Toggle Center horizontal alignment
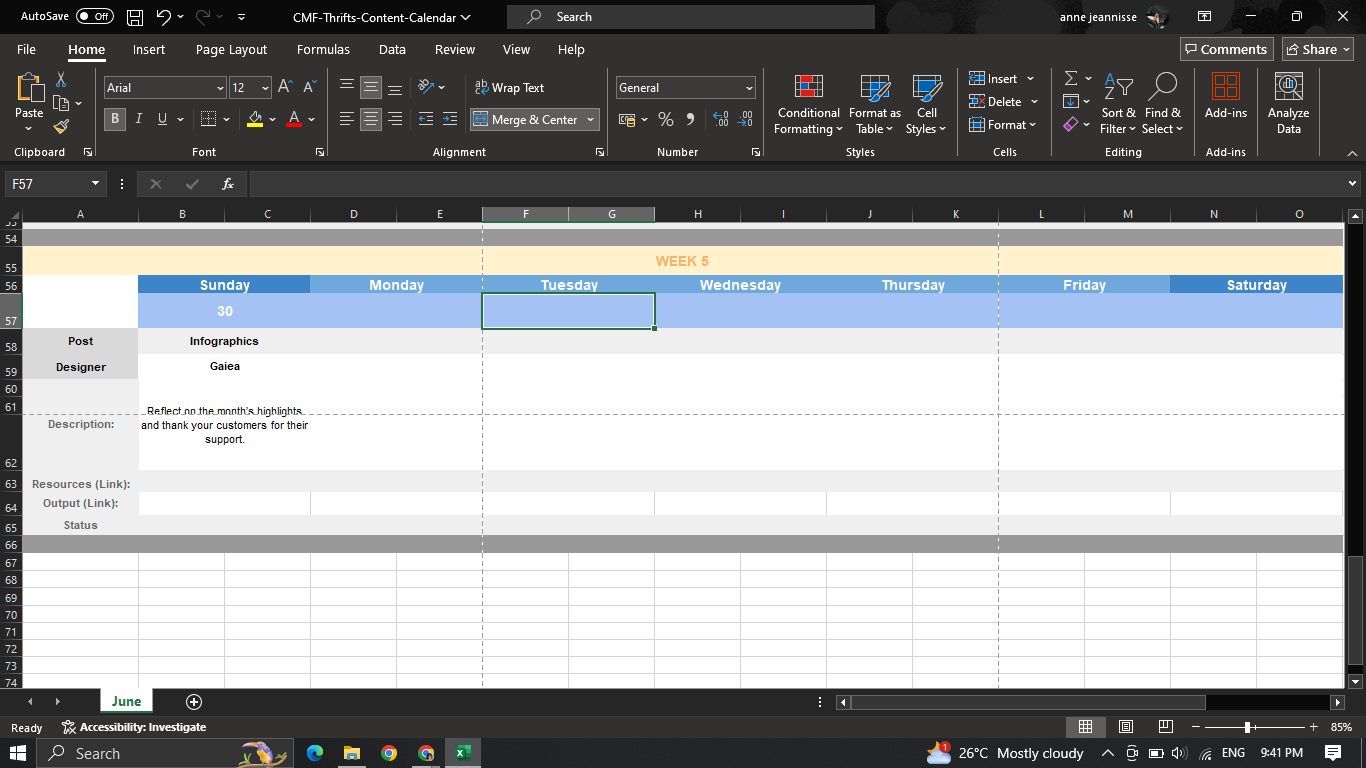Viewport: 1366px width, 768px height. 371,119
